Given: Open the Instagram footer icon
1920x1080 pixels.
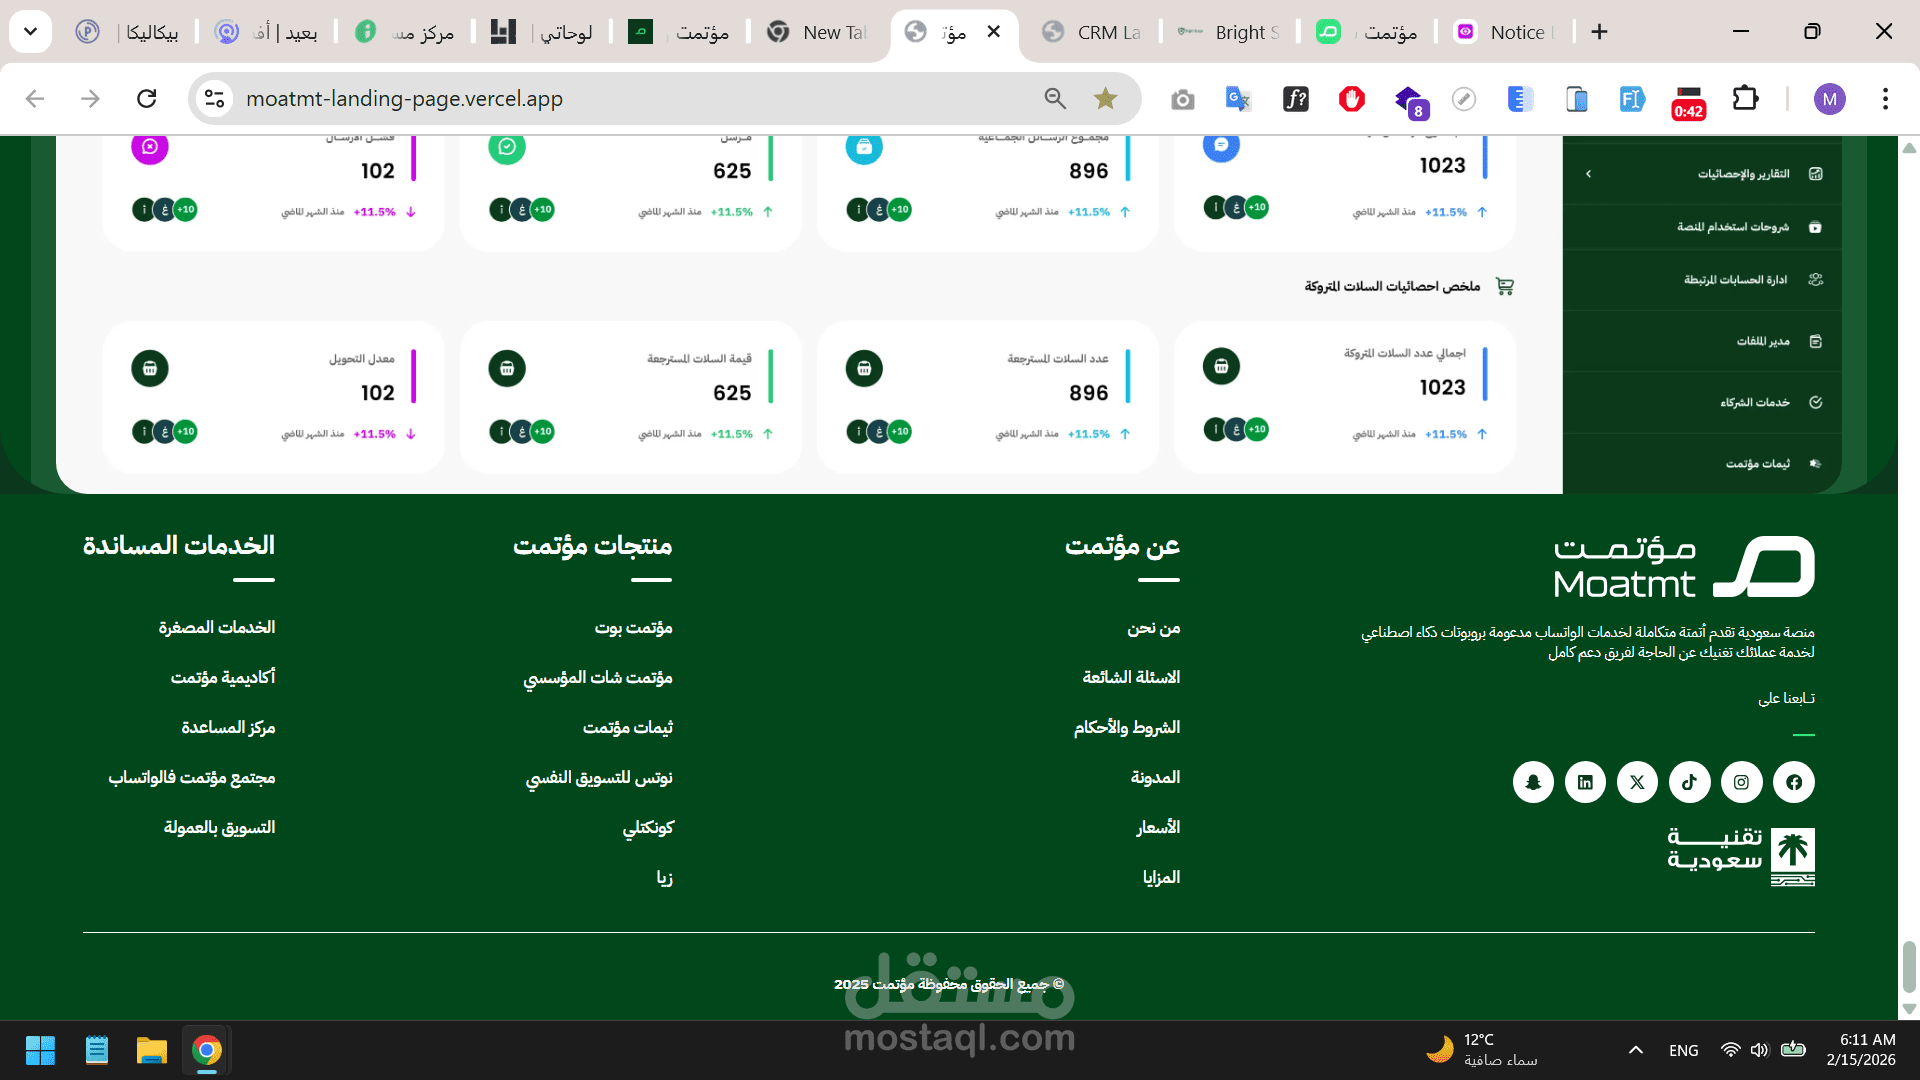Looking at the screenshot, I should click(x=1741, y=782).
